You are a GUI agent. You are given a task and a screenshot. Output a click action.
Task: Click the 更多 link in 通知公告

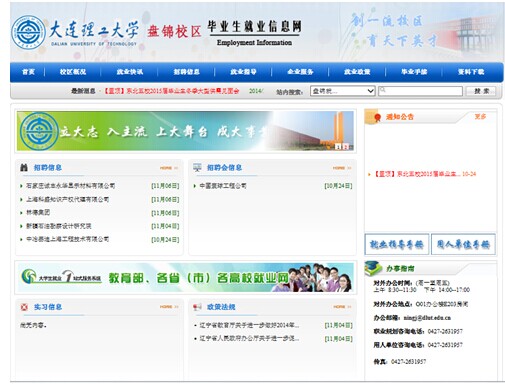click(480, 116)
